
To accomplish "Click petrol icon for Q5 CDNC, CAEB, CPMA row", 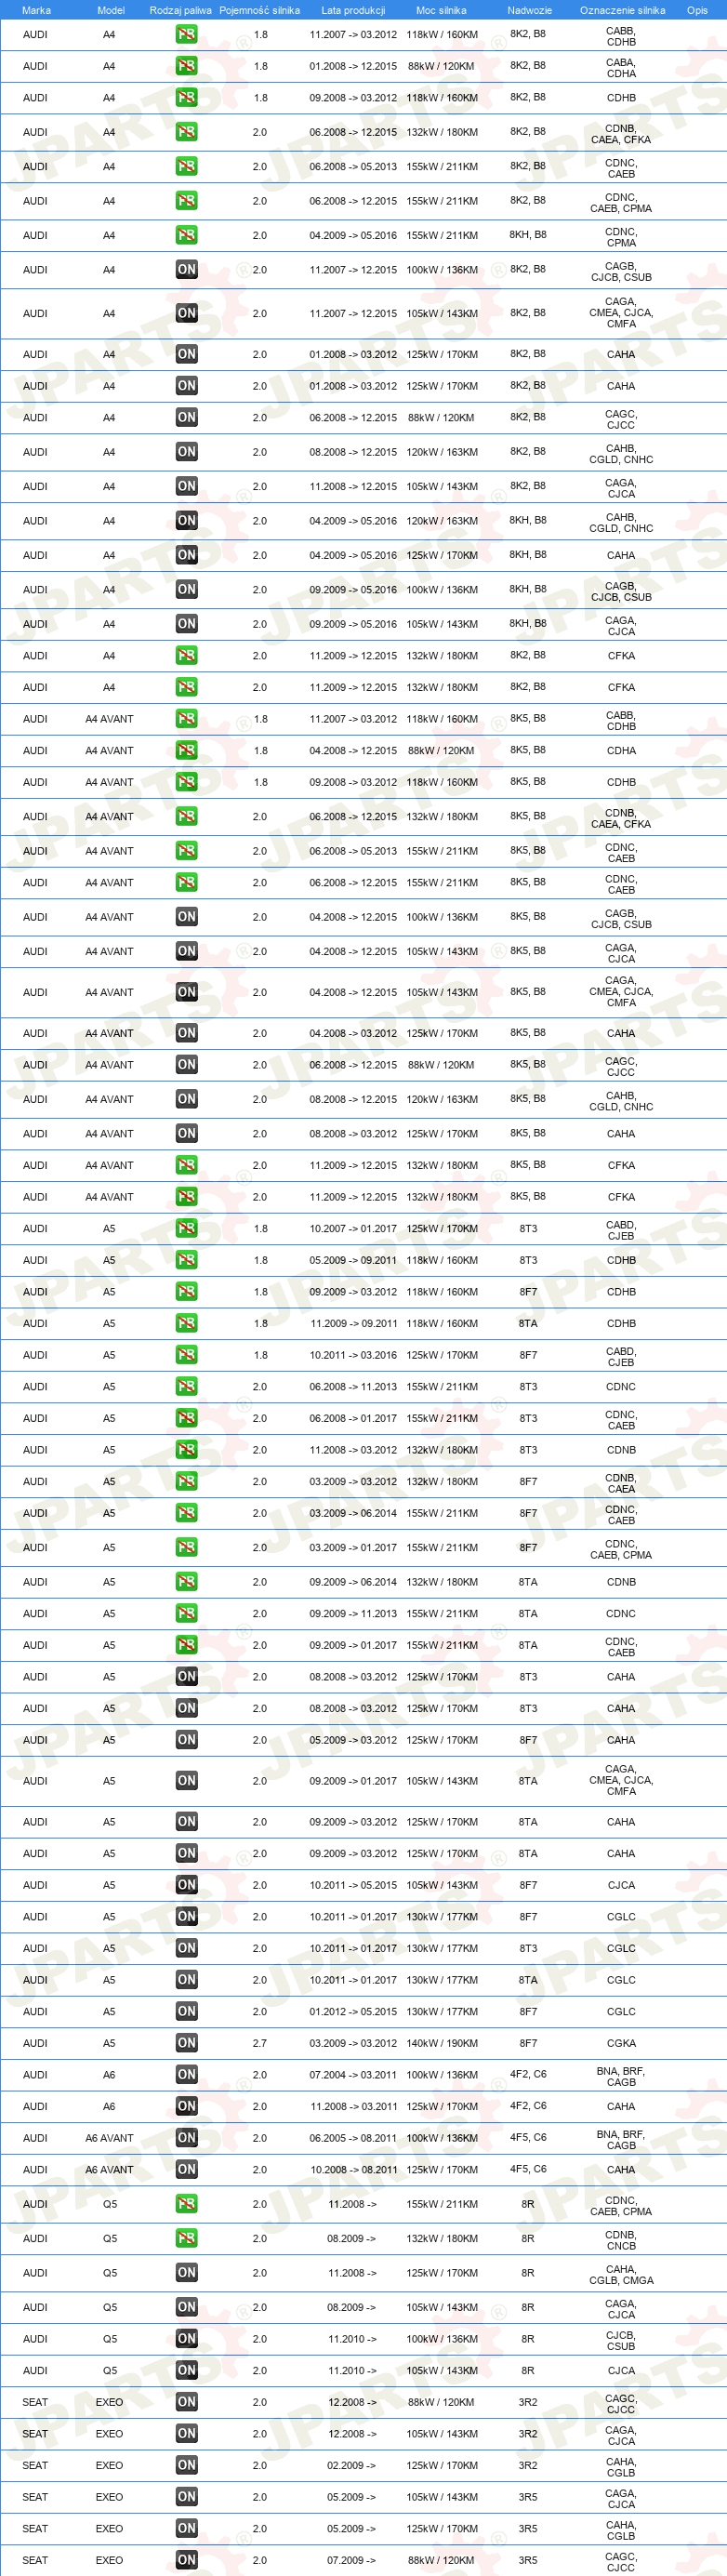I will click(186, 2204).
